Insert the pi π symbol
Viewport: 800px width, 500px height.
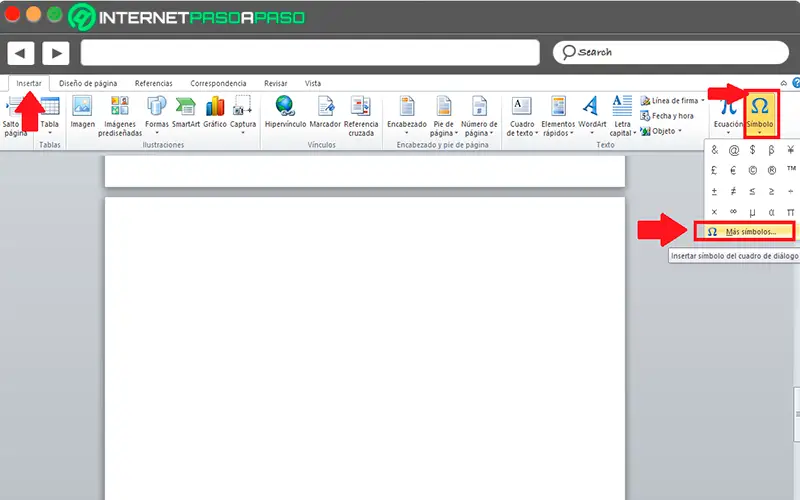pyautogui.click(x=790, y=212)
